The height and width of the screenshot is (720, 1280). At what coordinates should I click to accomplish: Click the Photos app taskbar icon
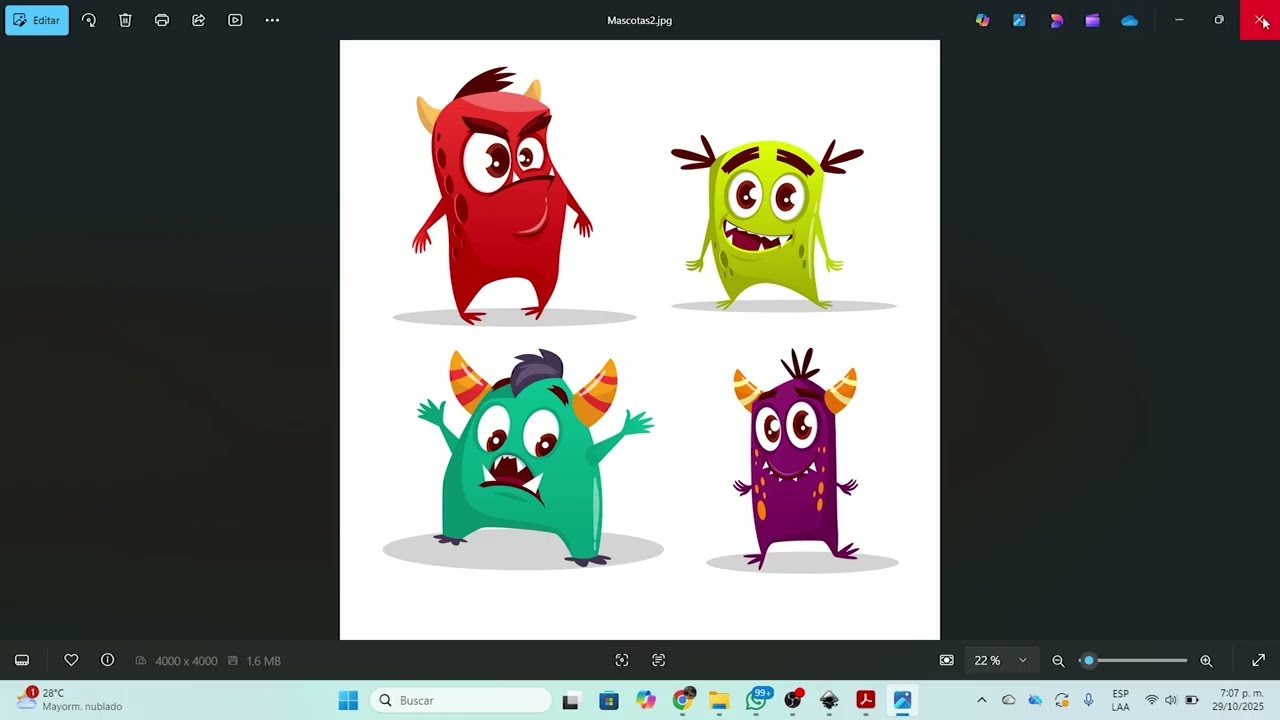click(x=903, y=700)
